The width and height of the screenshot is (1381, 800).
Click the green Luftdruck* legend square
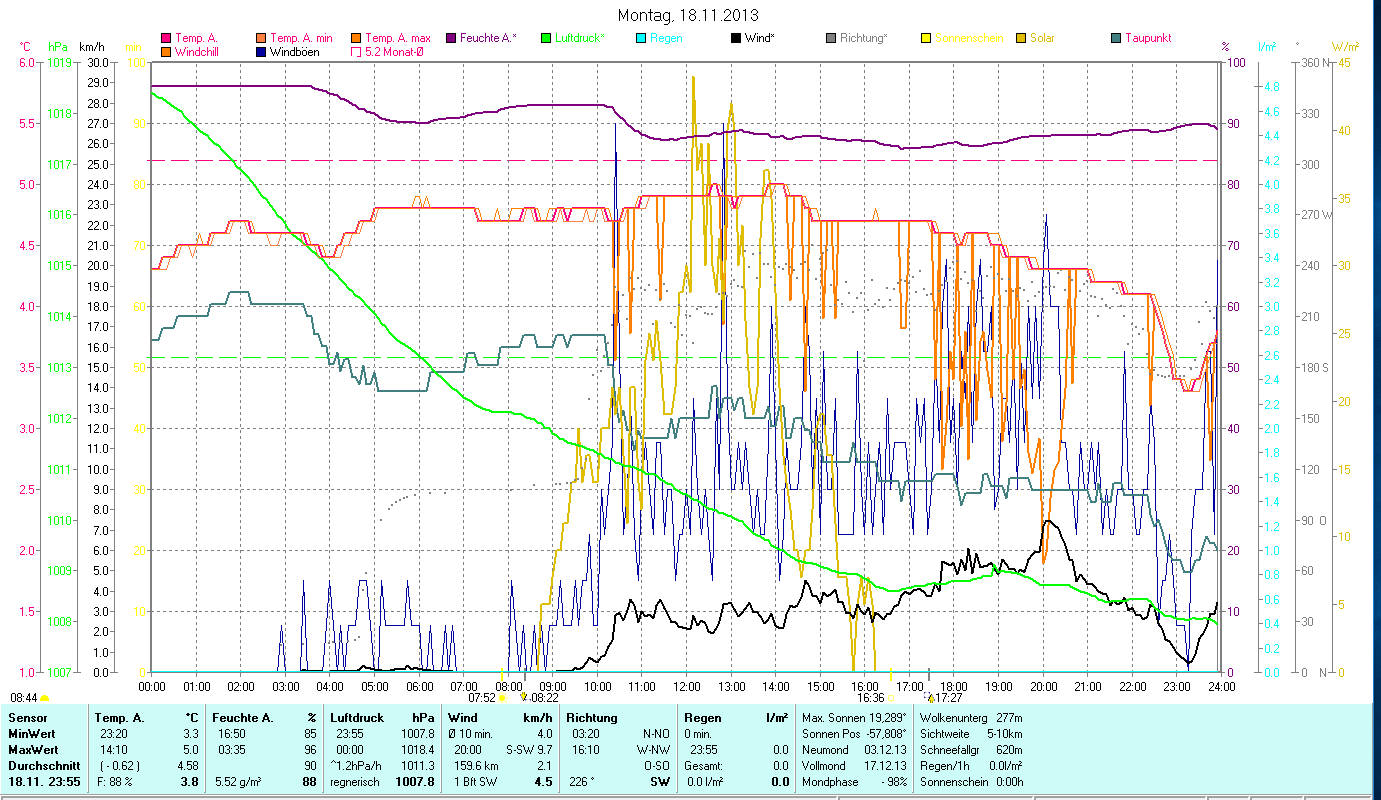[x=545, y=38]
